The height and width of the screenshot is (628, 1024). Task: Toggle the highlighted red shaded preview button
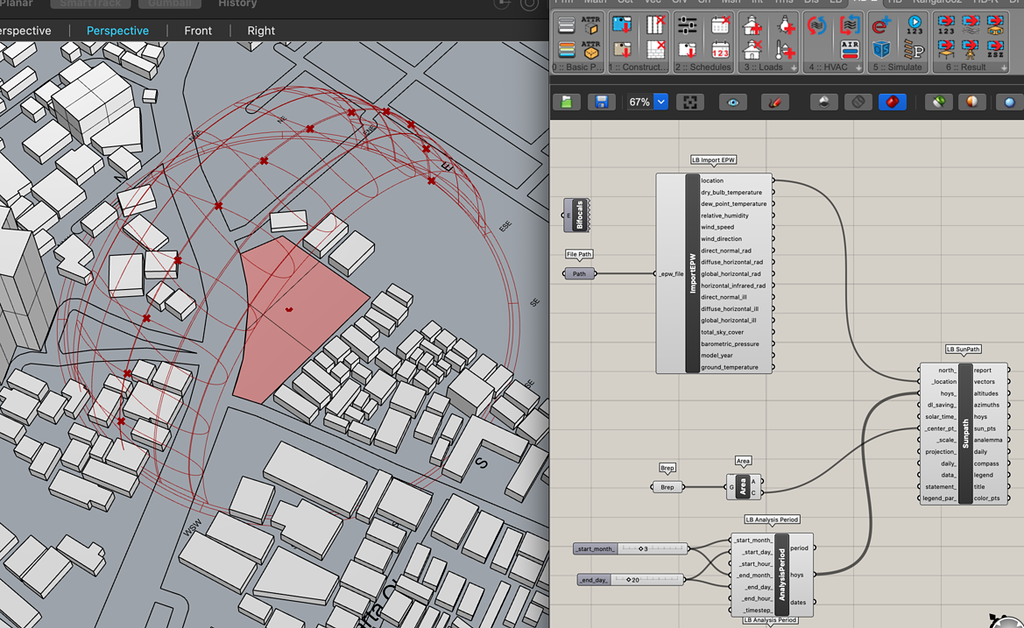click(x=892, y=102)
